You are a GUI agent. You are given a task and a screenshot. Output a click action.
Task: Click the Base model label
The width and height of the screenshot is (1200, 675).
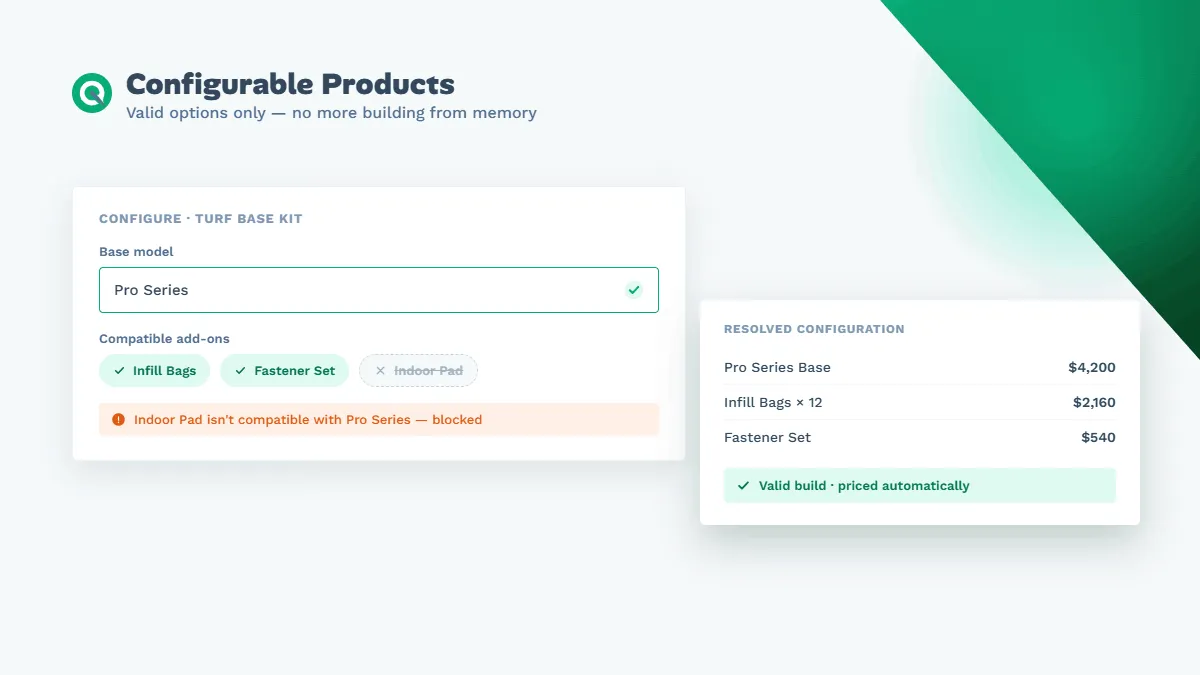coord(136,252)
